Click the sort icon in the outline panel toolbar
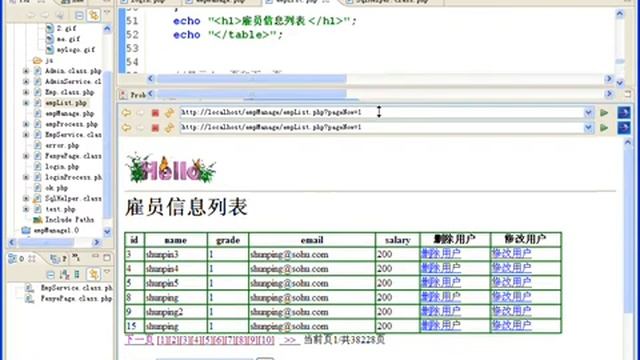640x360 pixels. (64, 274)
